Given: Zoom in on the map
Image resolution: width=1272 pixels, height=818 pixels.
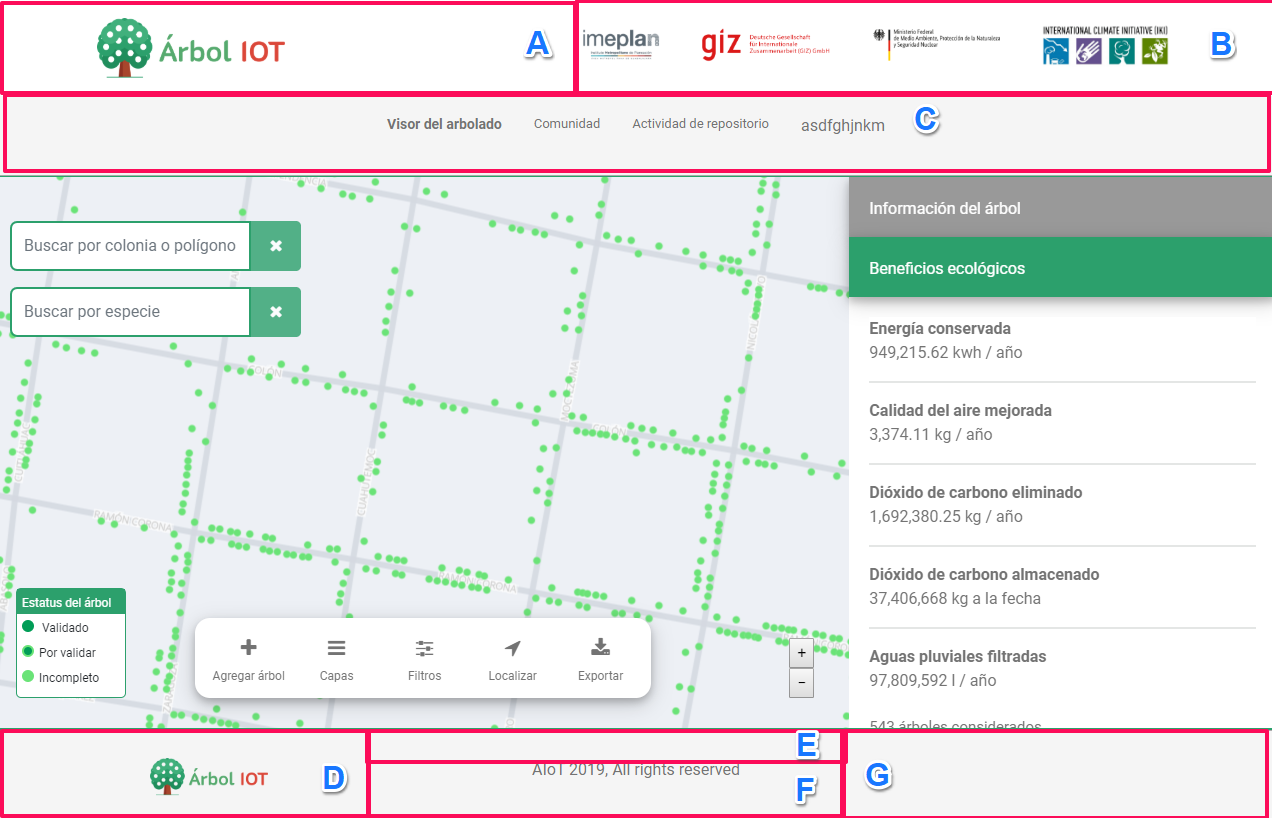Looking at the screenshot, I should pyautogui.click(x=801, y=653).
